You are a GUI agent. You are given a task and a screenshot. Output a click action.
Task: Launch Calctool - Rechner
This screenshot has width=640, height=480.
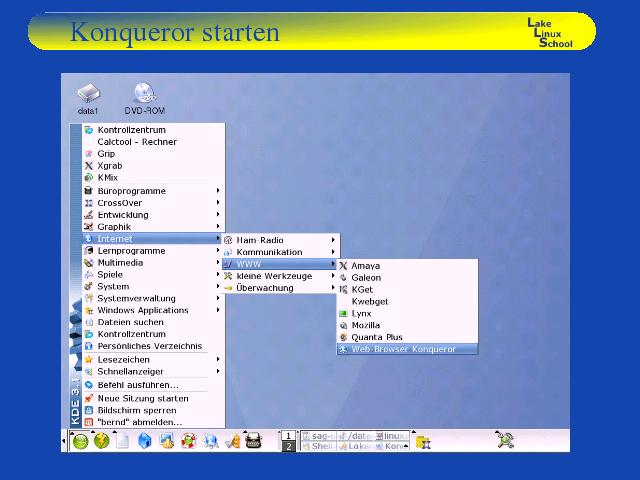coord(153,142)
